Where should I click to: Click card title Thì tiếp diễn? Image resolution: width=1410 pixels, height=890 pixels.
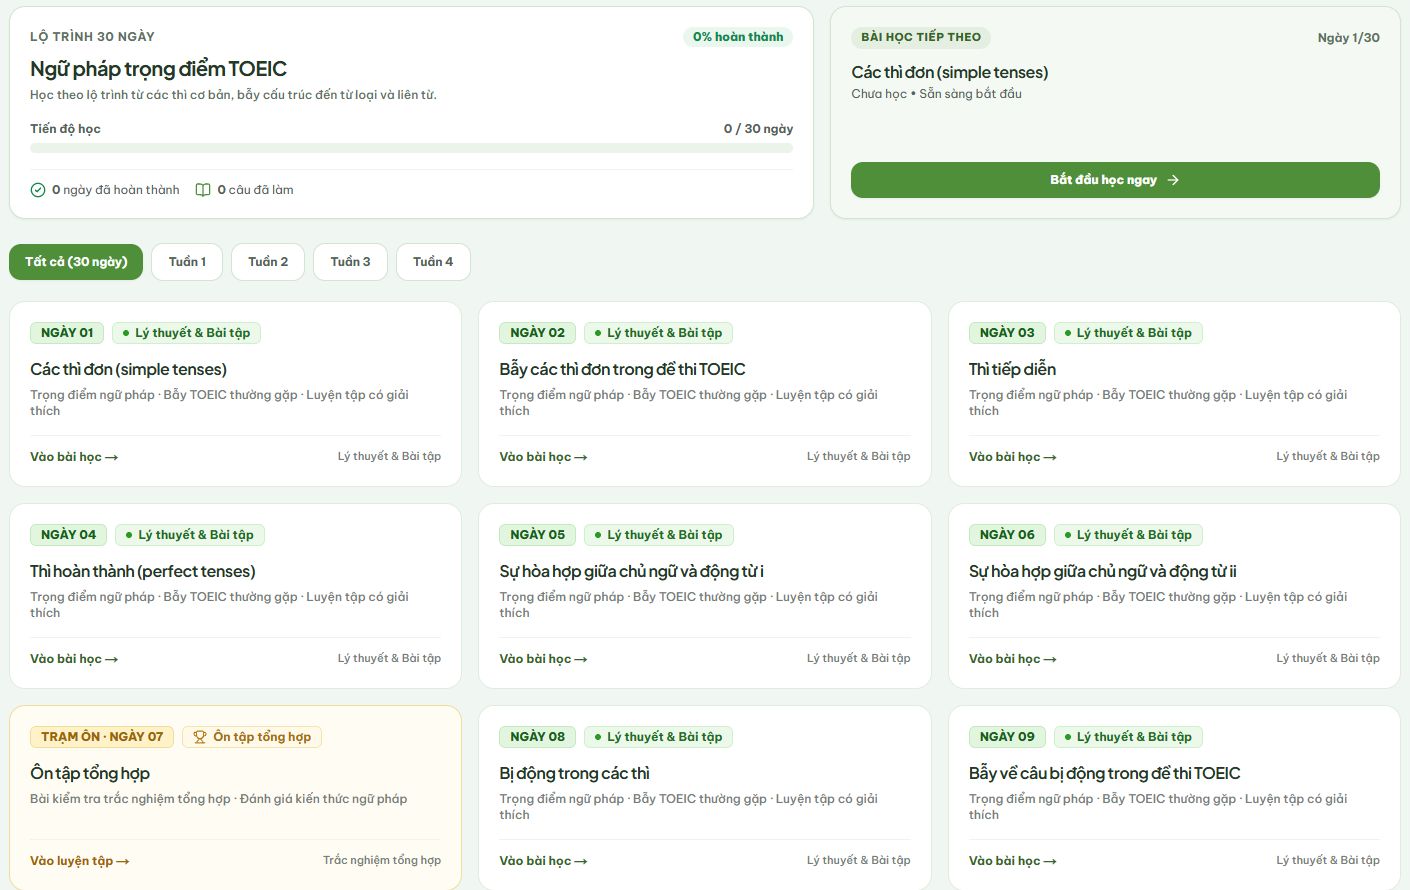(x=1012, y=369)
